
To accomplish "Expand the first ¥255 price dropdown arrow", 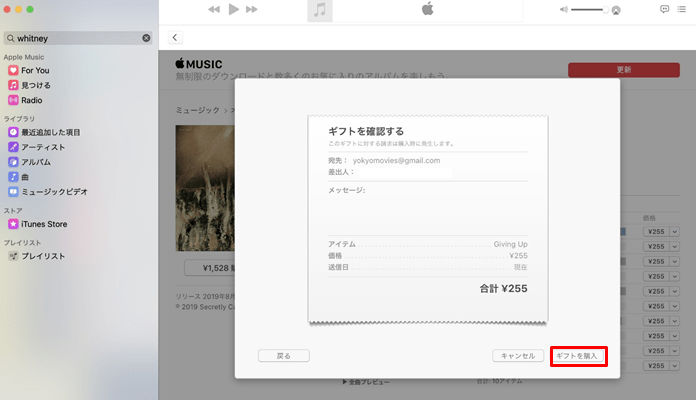I will coord(674,232).
